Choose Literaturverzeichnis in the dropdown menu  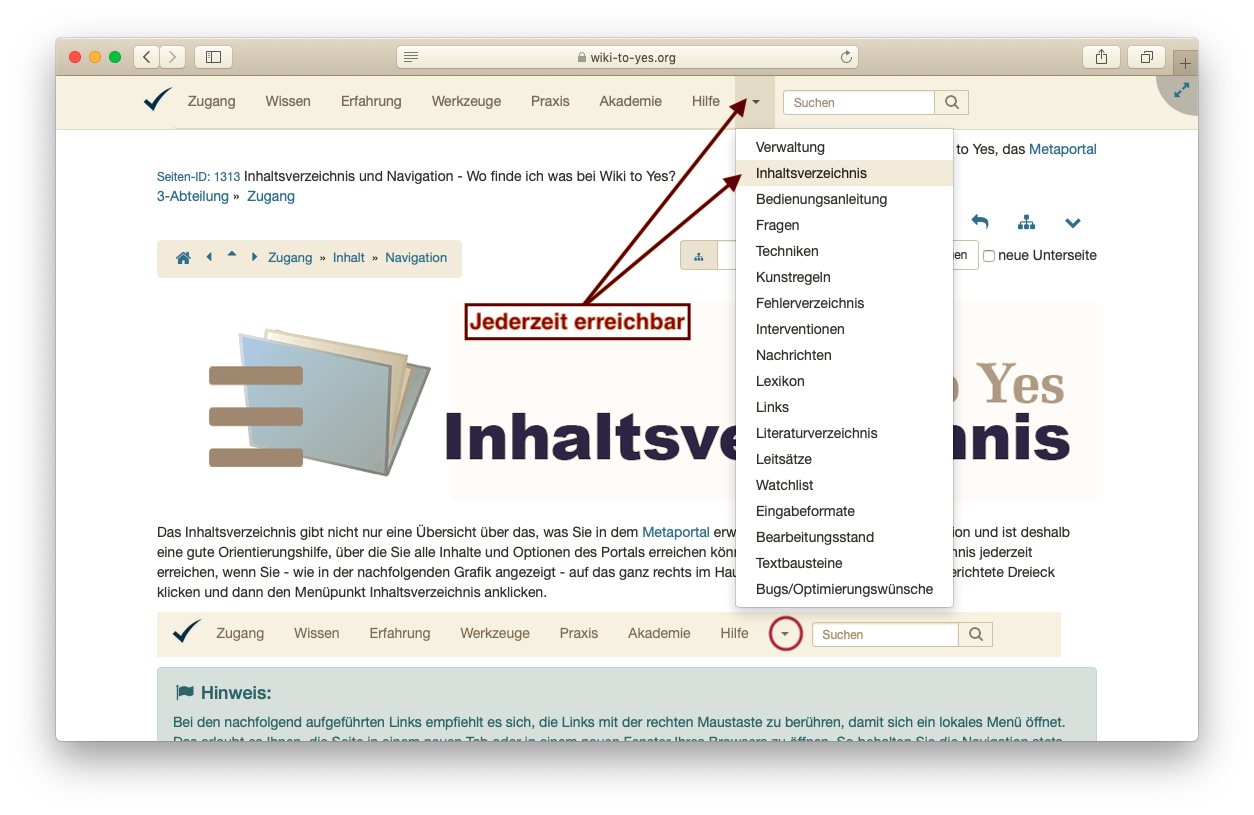(816, 433)
